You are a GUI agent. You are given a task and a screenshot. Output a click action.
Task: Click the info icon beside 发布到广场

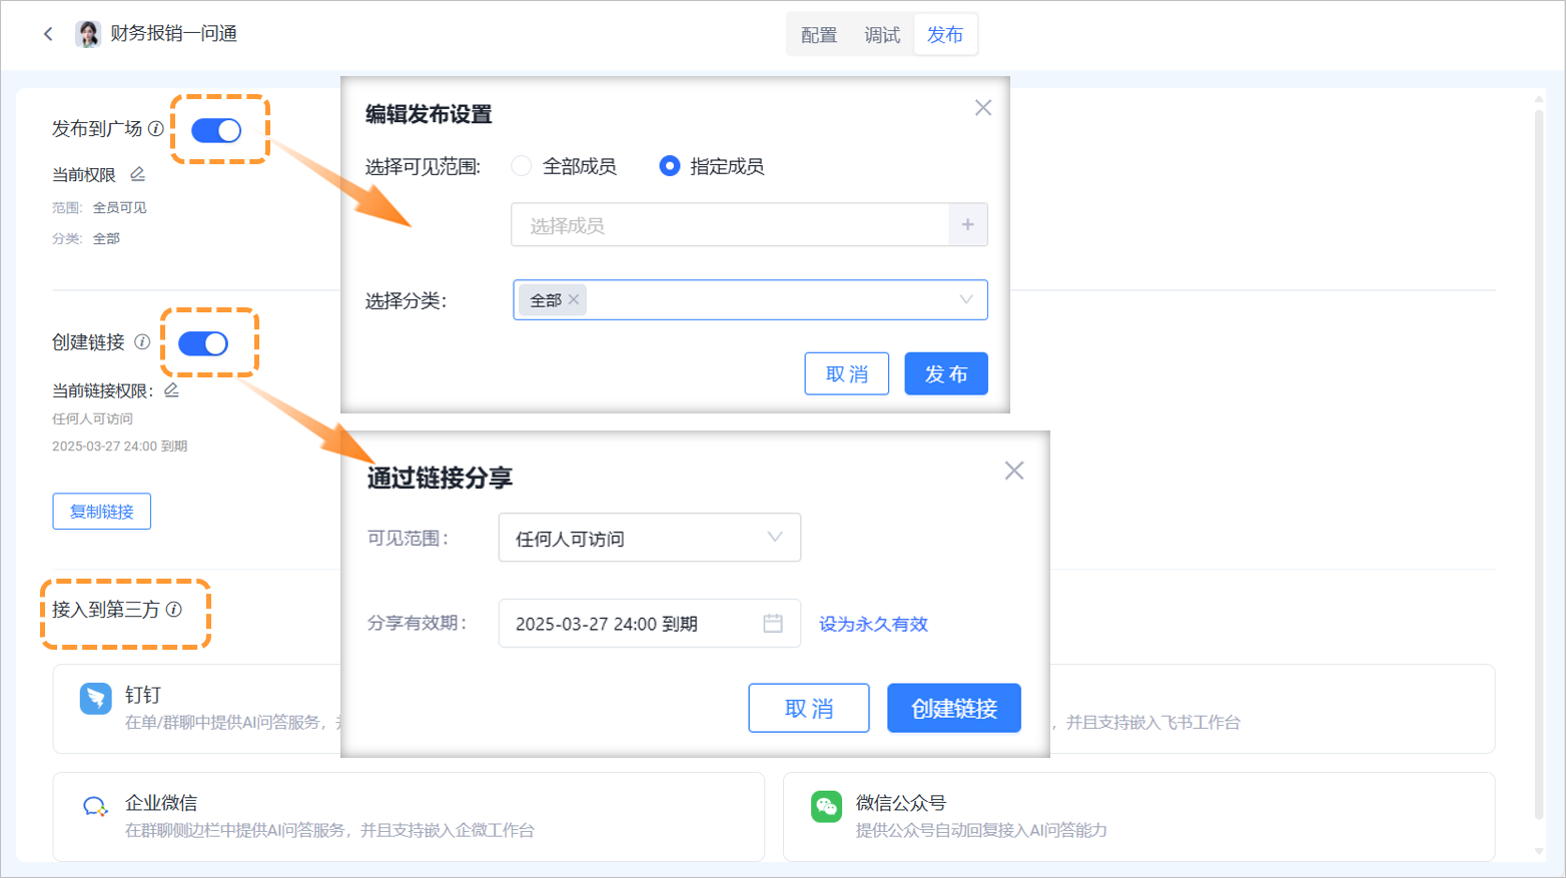tap(156, 128)
